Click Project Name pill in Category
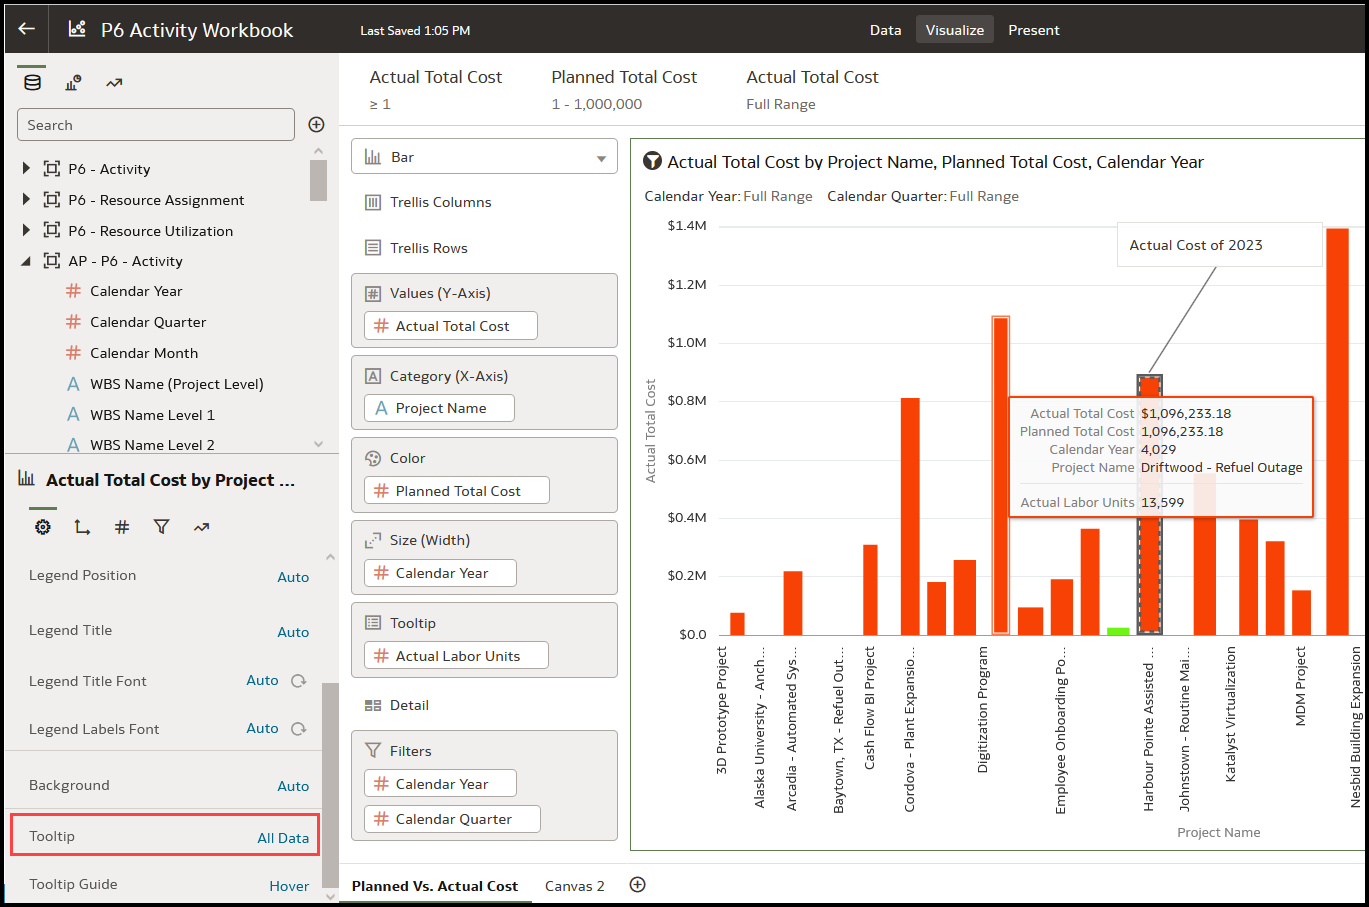This screenshot has width=1369, height=907. tap(439, 408)
